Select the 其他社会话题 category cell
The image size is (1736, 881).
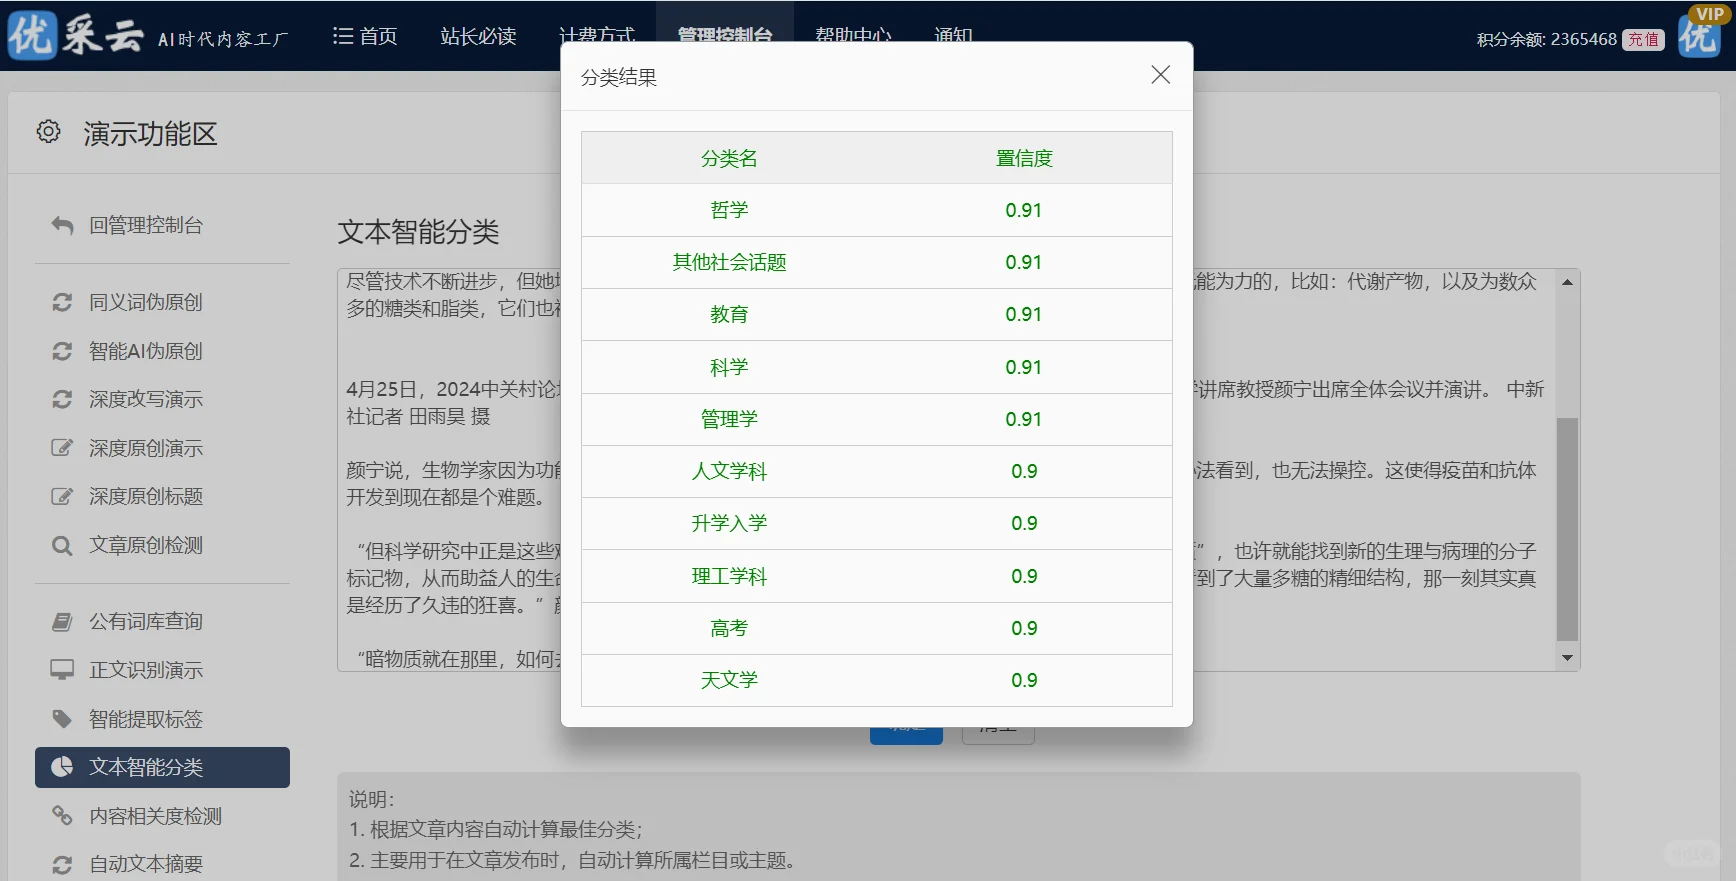[729, 262]
